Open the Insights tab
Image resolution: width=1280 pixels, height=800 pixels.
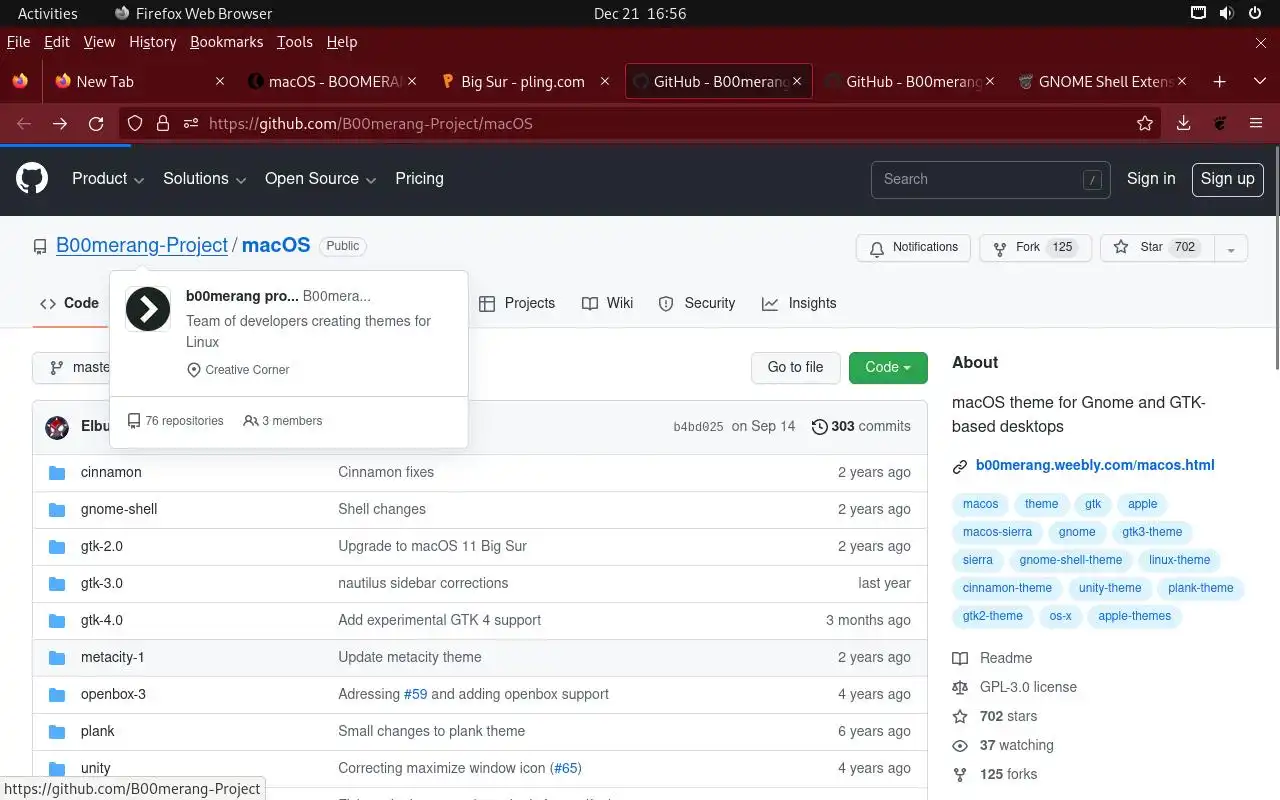(799, 303)
